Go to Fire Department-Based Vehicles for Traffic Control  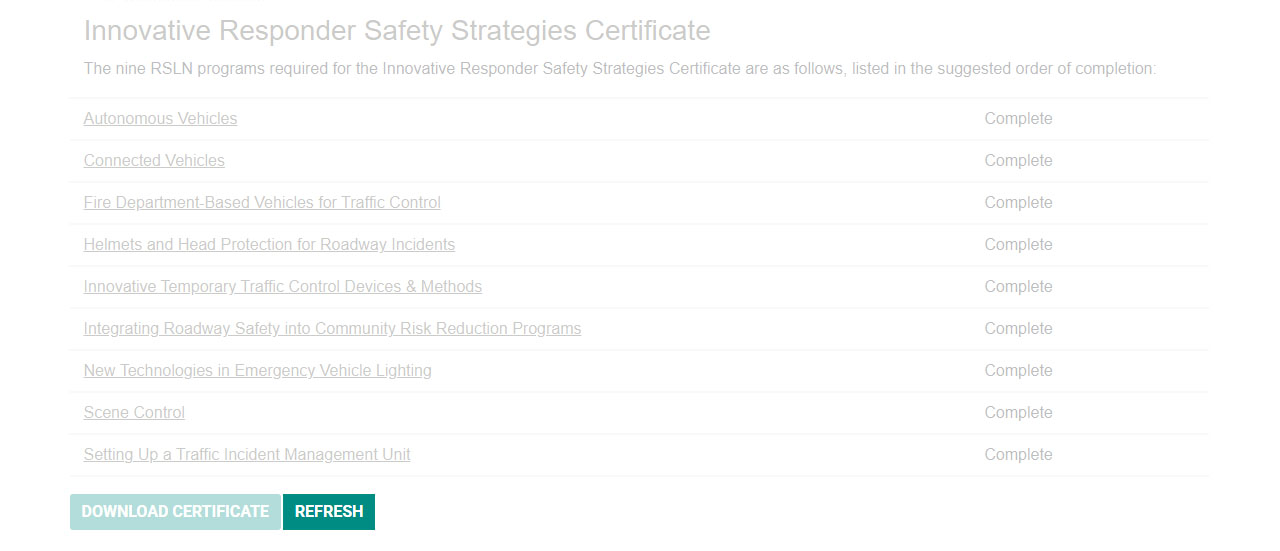click(x=262, y=203)
